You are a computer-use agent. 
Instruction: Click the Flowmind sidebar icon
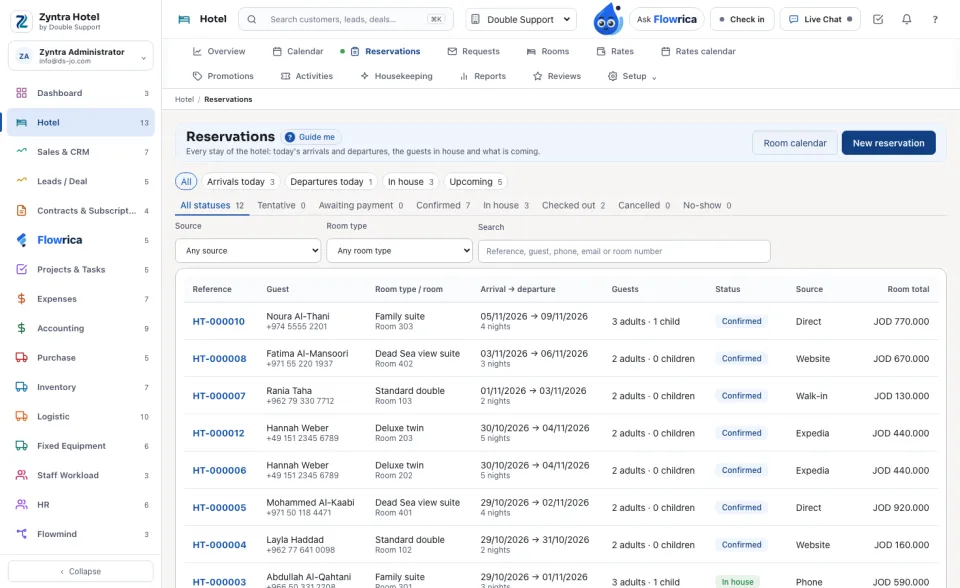[21, 534]
